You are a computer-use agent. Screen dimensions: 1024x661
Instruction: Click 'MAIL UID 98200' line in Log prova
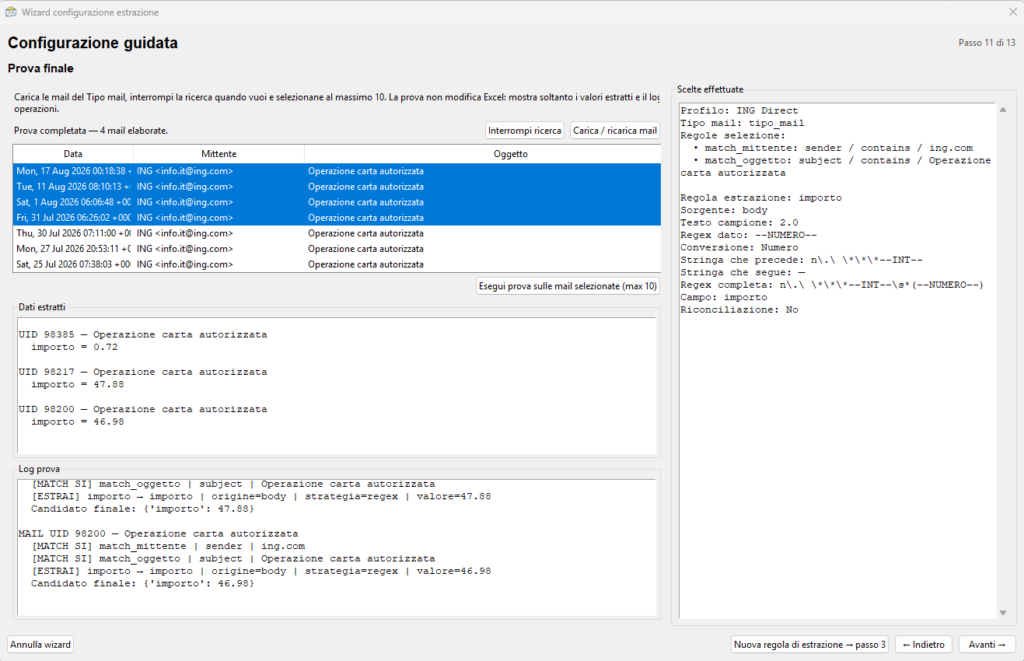pyautogui.click(x=158, y=534)
